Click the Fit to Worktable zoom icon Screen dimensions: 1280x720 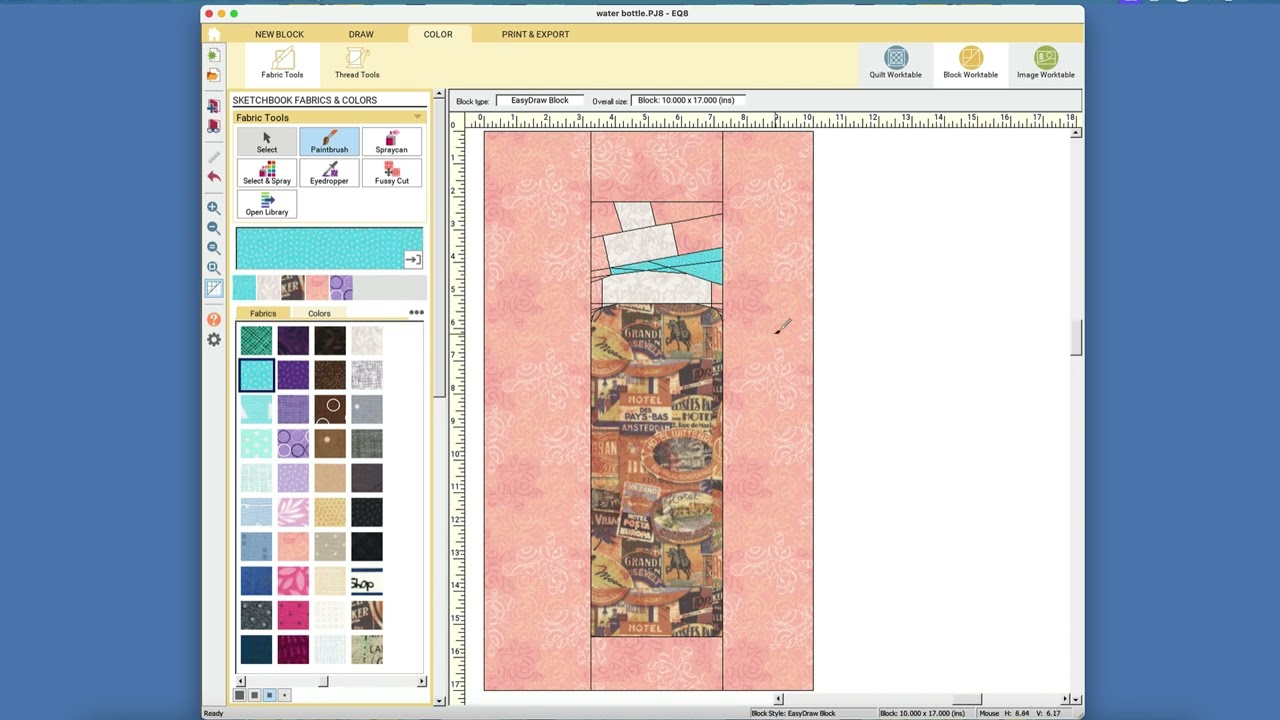(213, 268)
